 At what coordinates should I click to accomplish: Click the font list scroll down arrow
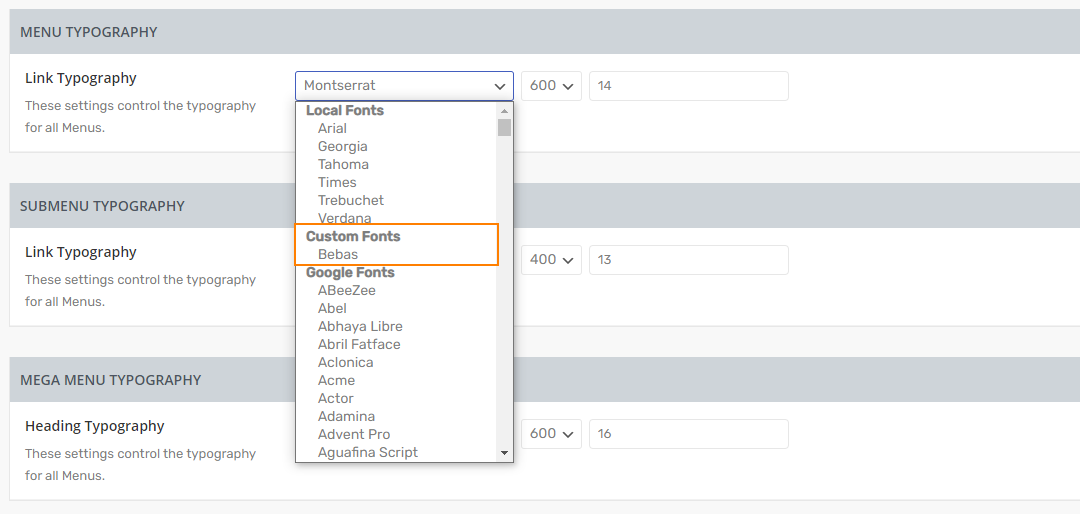point(505,453)
